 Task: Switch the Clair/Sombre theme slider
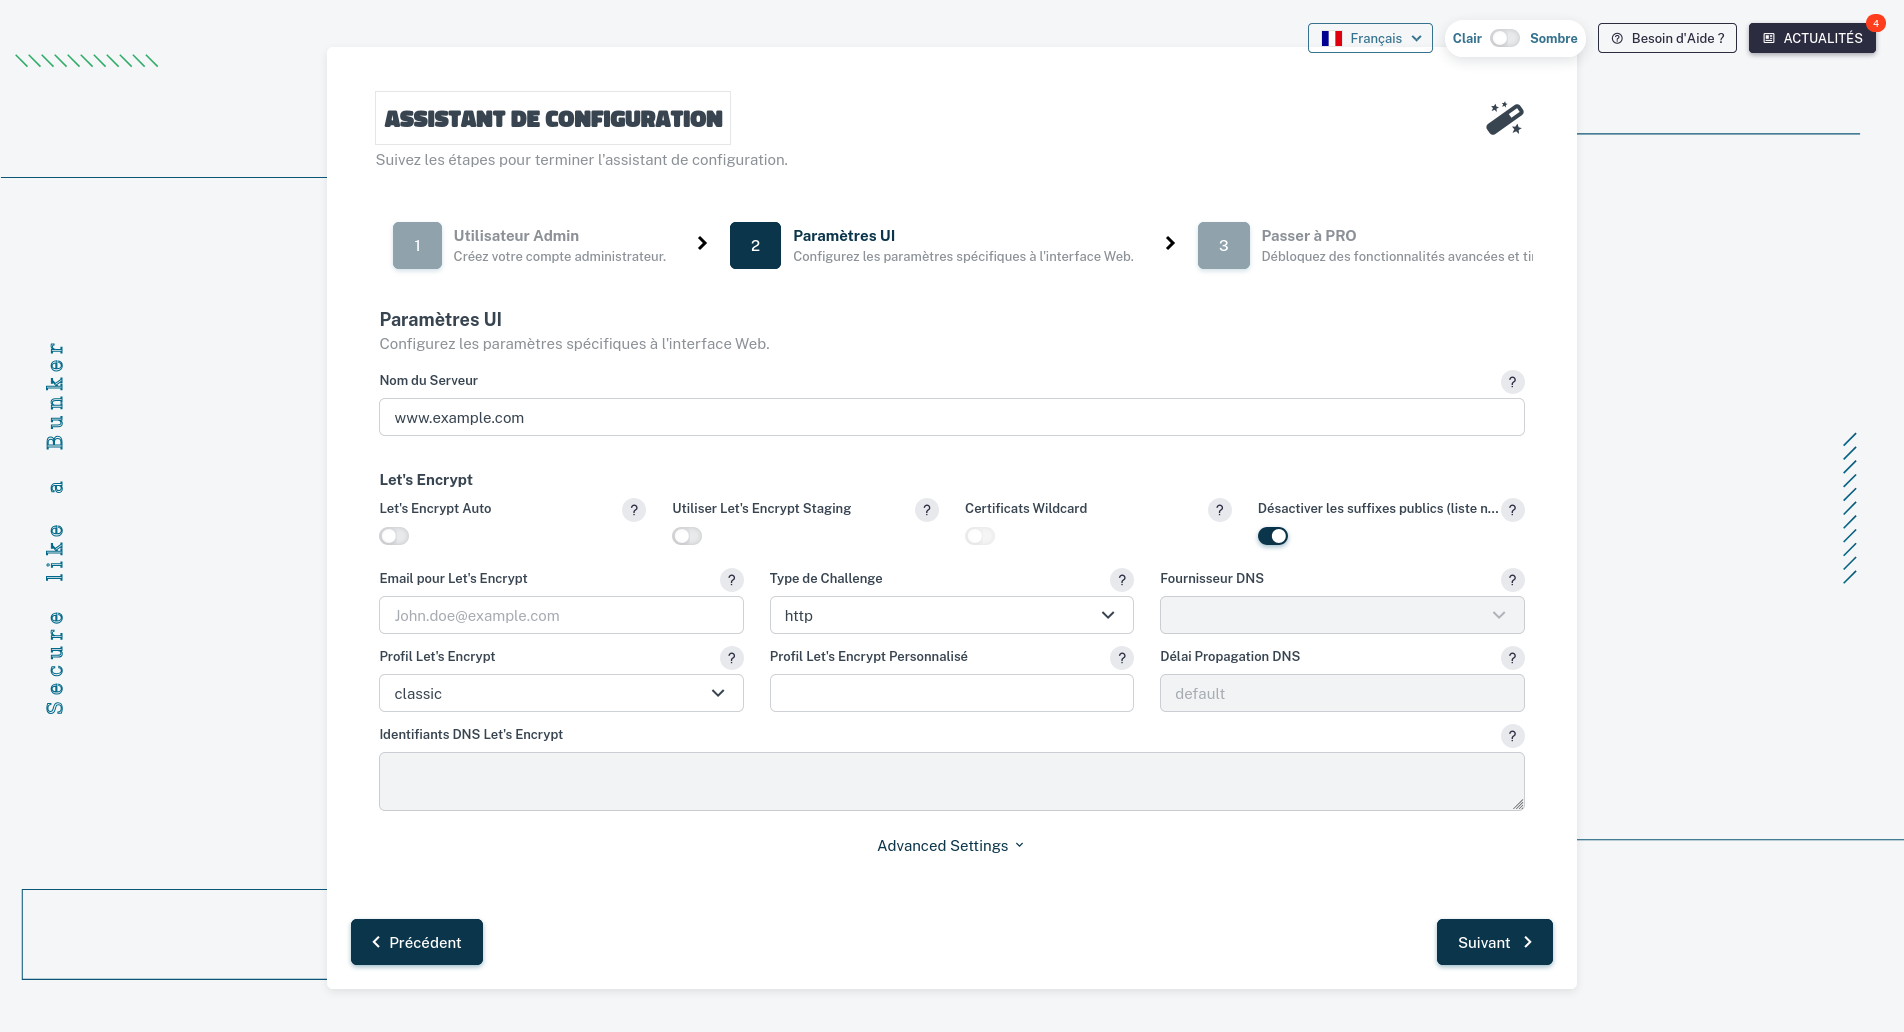[1505, 38]
